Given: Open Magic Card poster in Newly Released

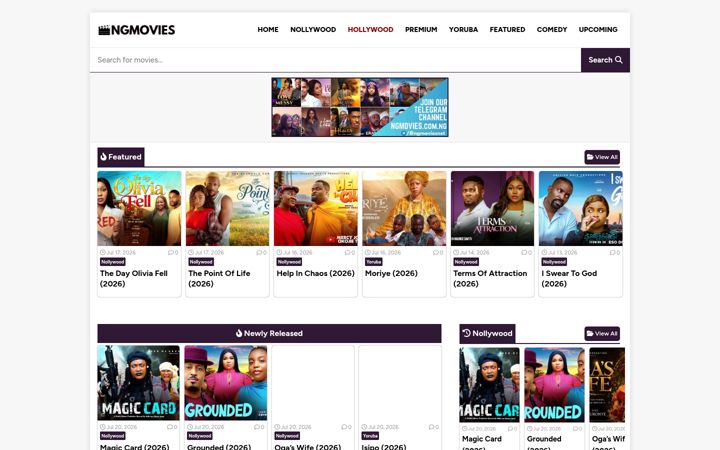Looking at the screenshot, I should pos(138,383).
